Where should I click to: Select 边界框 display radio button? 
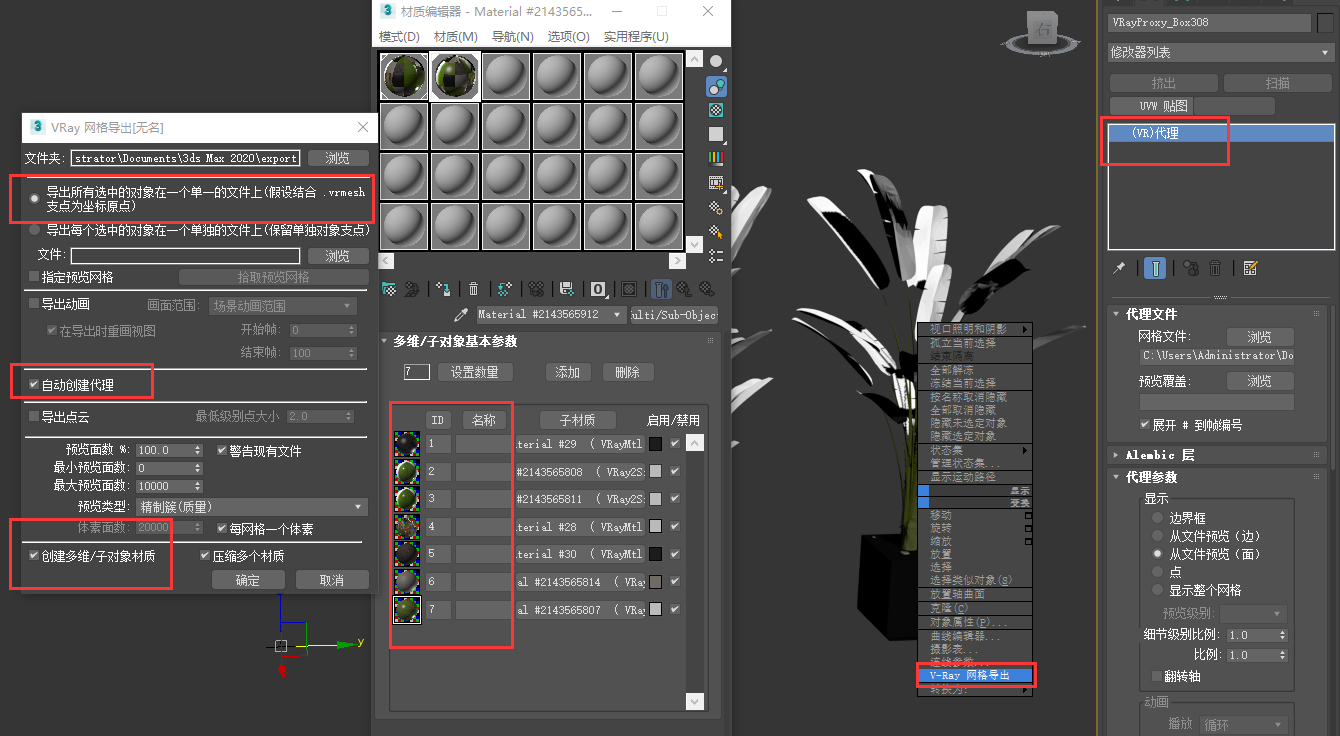[1159, 518]
